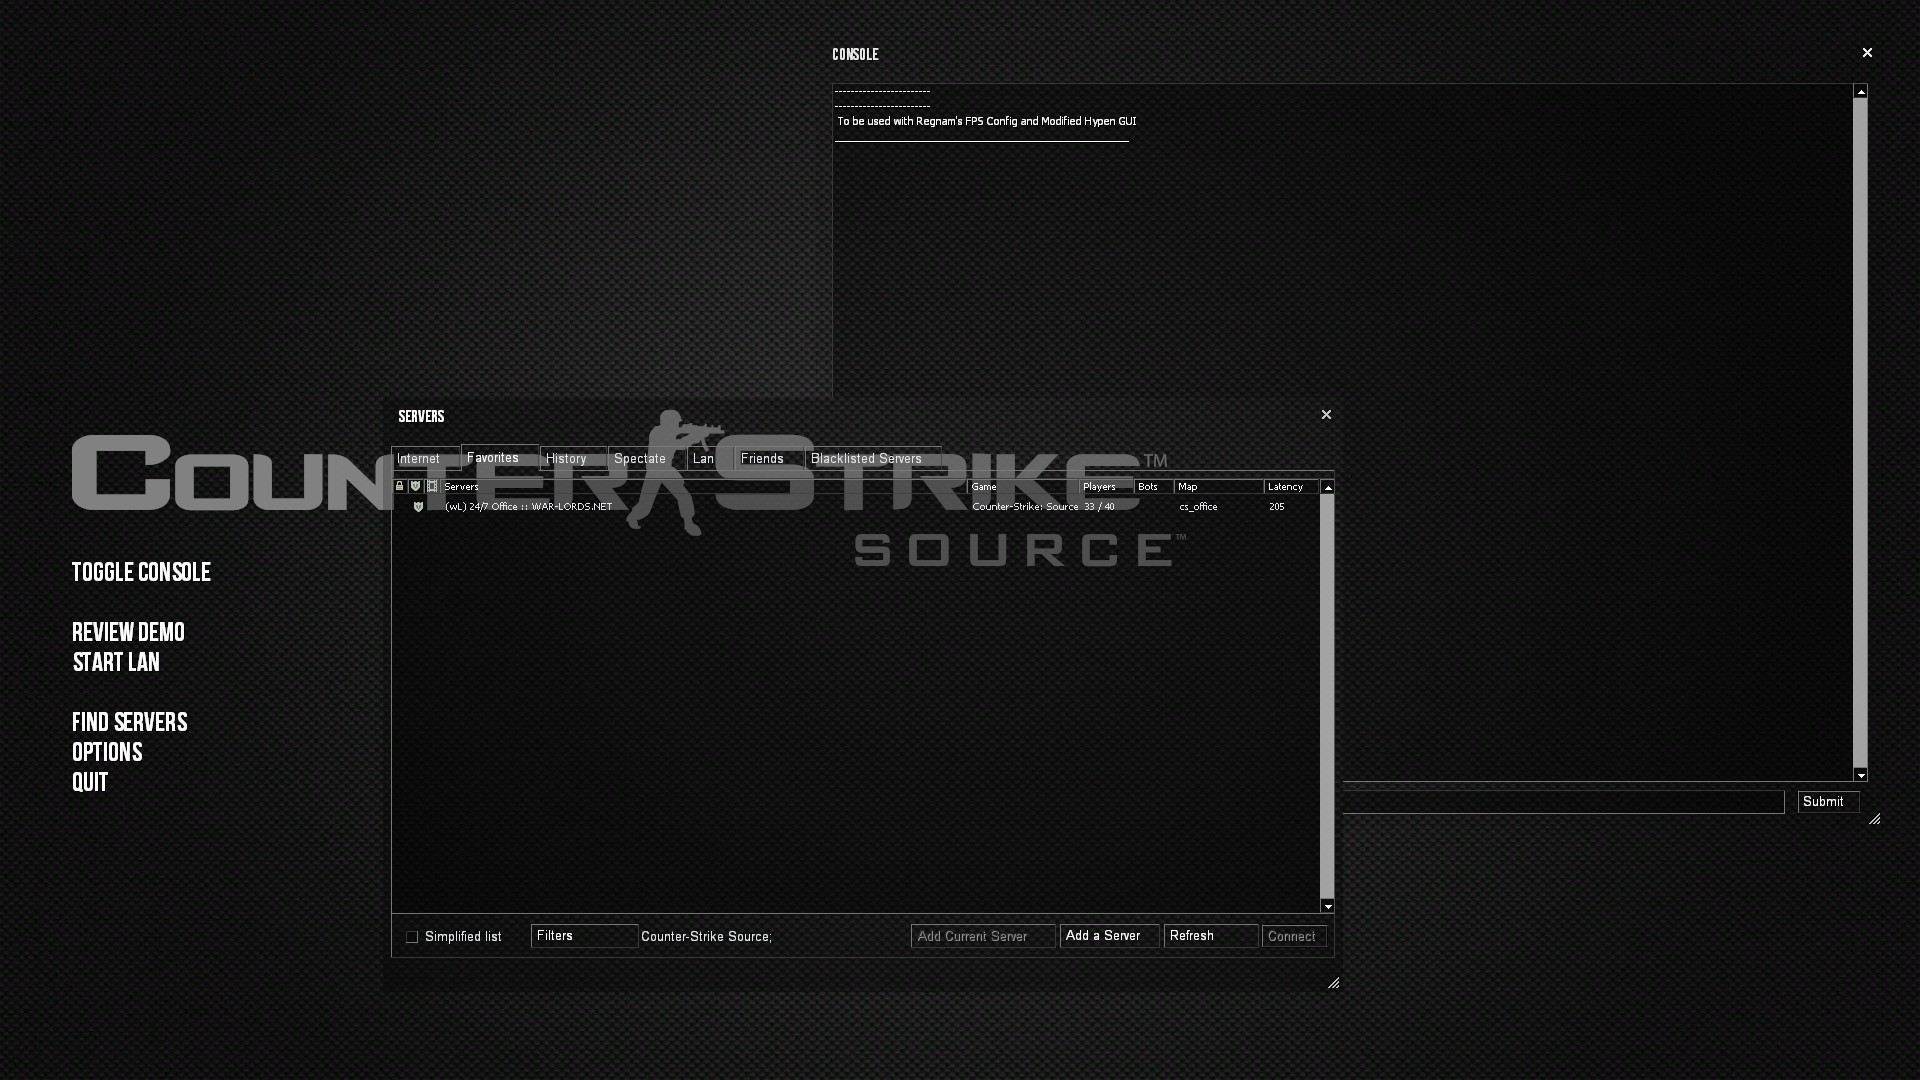1920x1080 pixels.
Task: Close the Servers window
Action: 1326,415
